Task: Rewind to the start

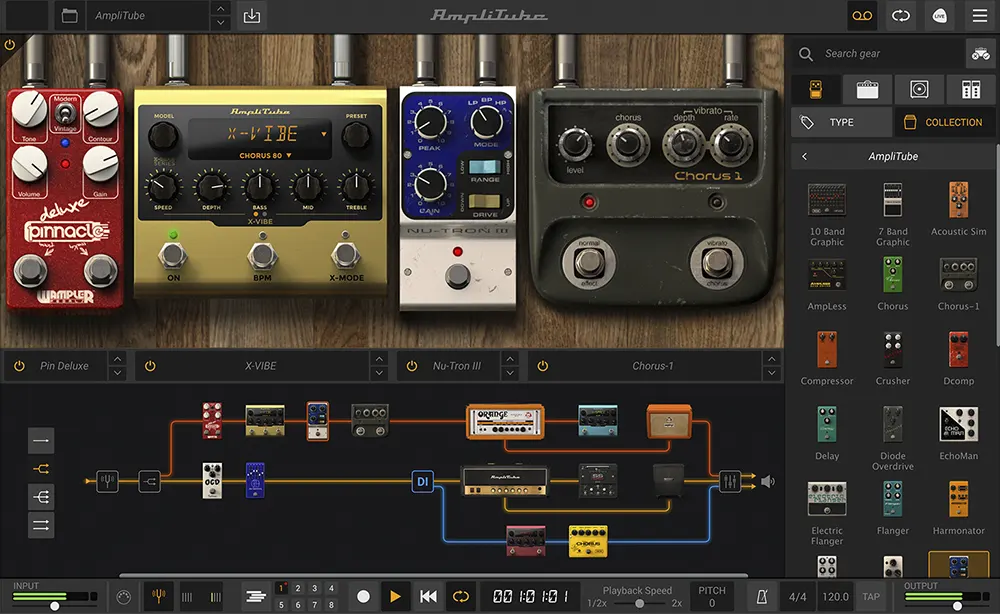Action: pyautogui.click(x=428, y=597)
